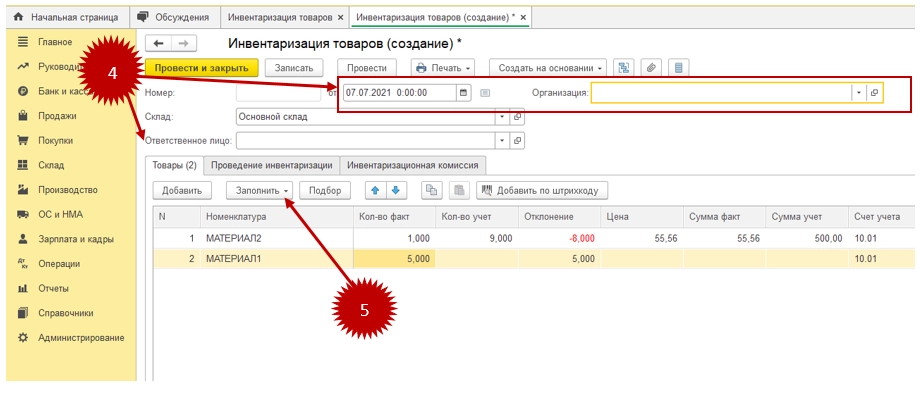Click the forward navigation arrow
The width and height of the screenshot is (920, 393).
(x=184, y=44)
